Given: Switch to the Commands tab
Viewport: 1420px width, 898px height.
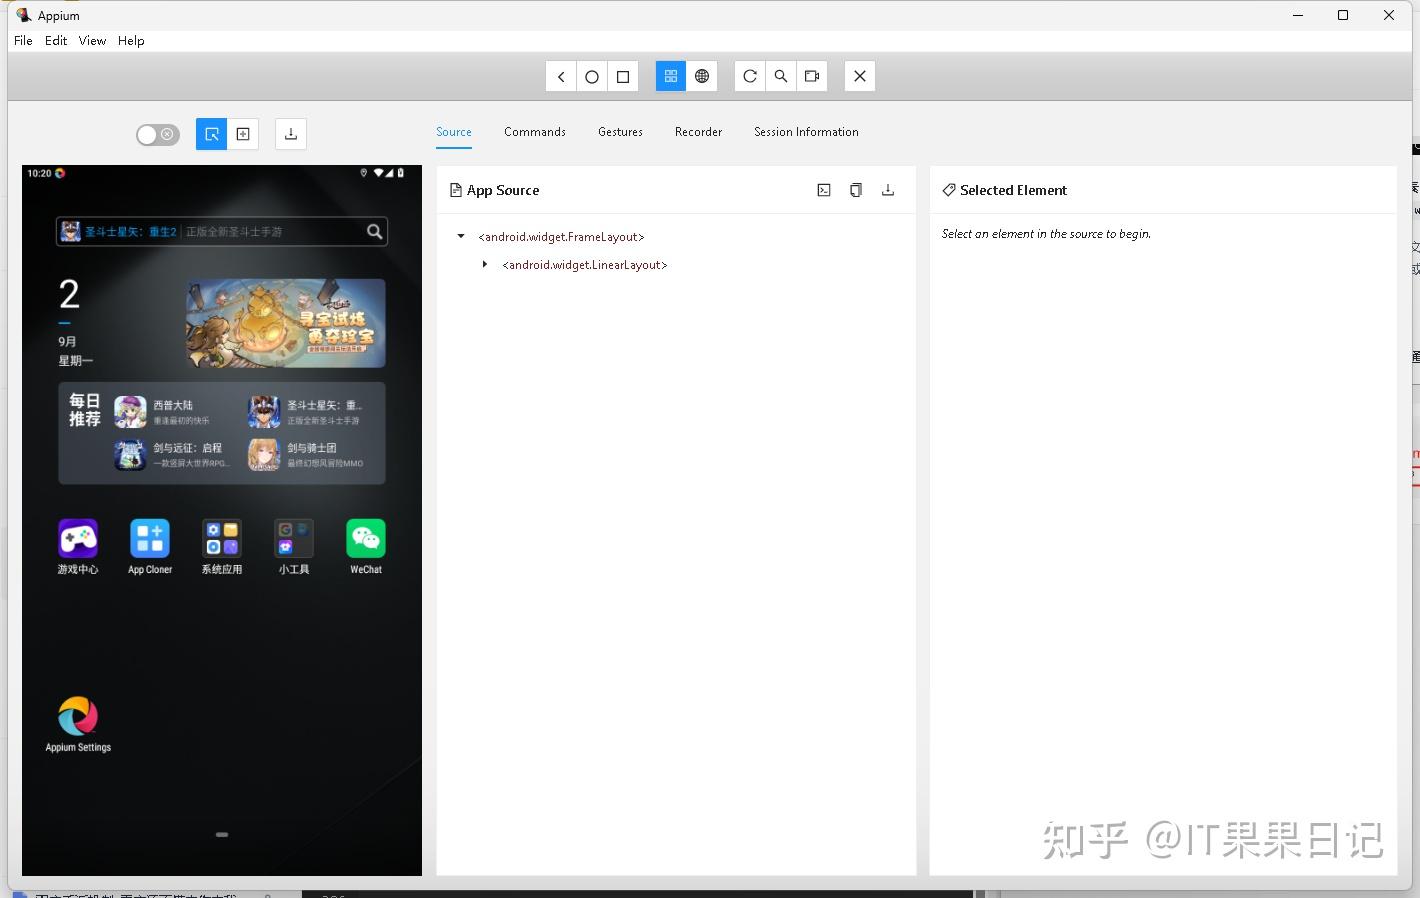Looking at the screenshot, I should (534, 131).
